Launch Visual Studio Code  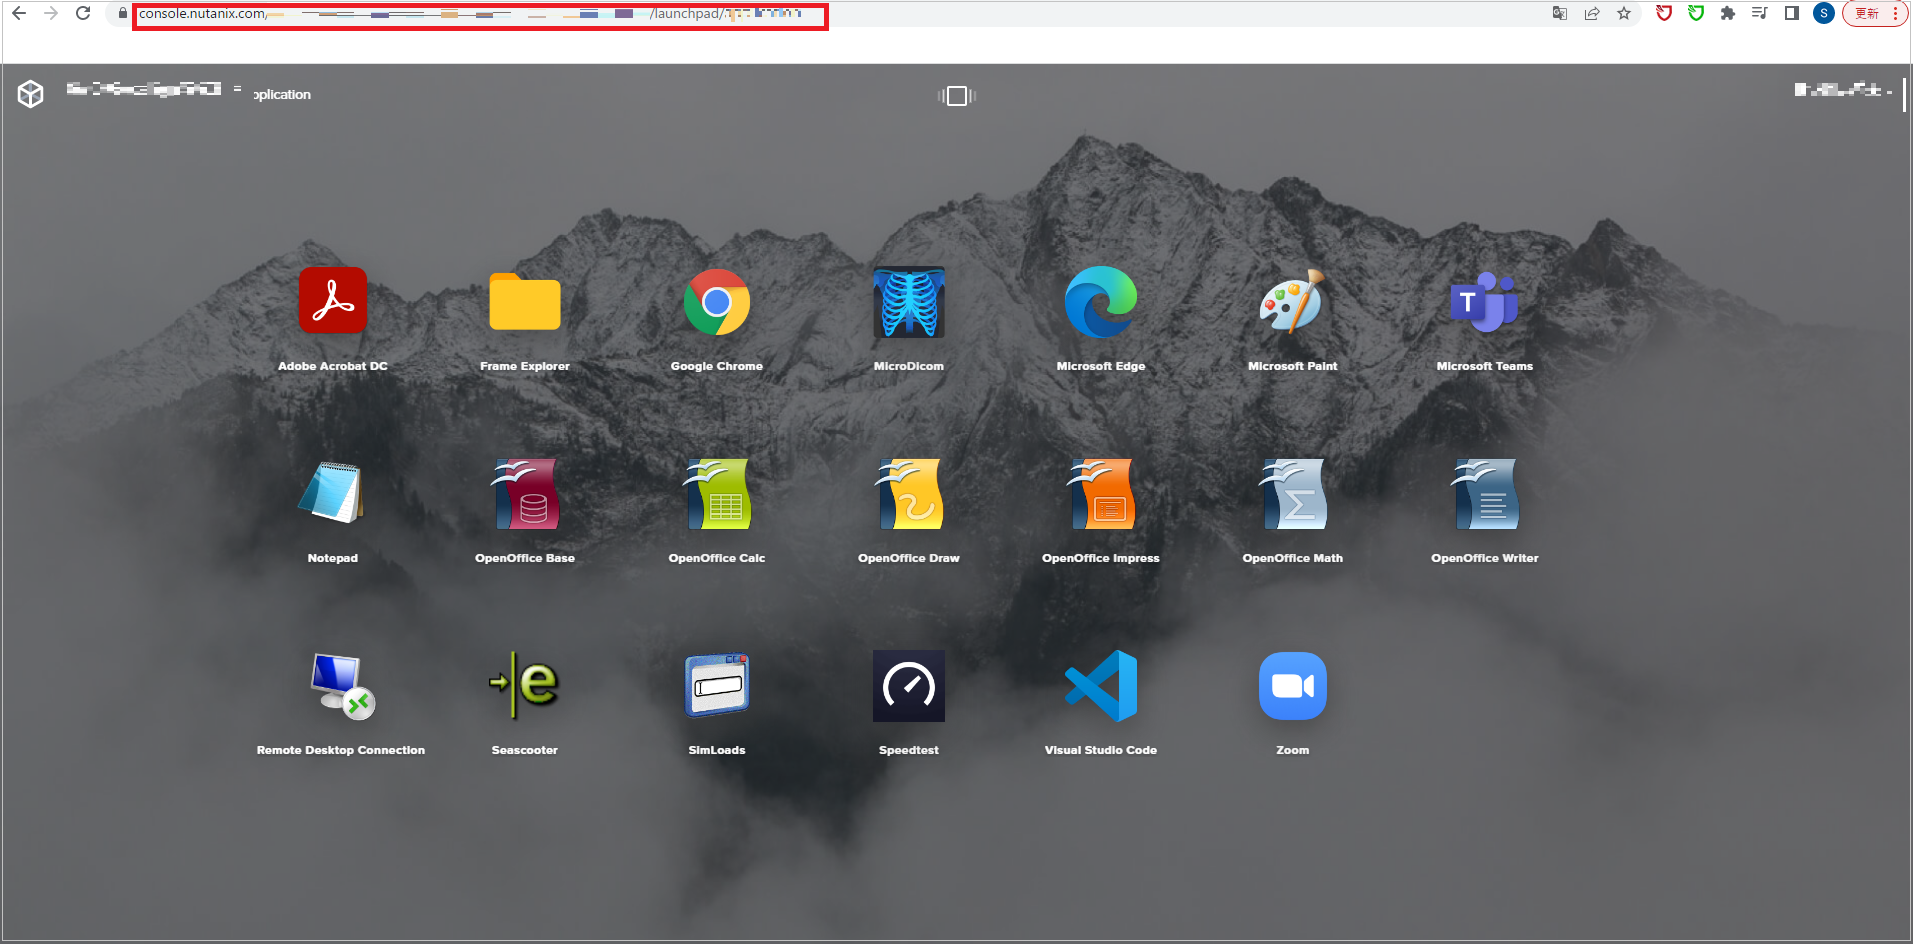(x=1101, y=685)
